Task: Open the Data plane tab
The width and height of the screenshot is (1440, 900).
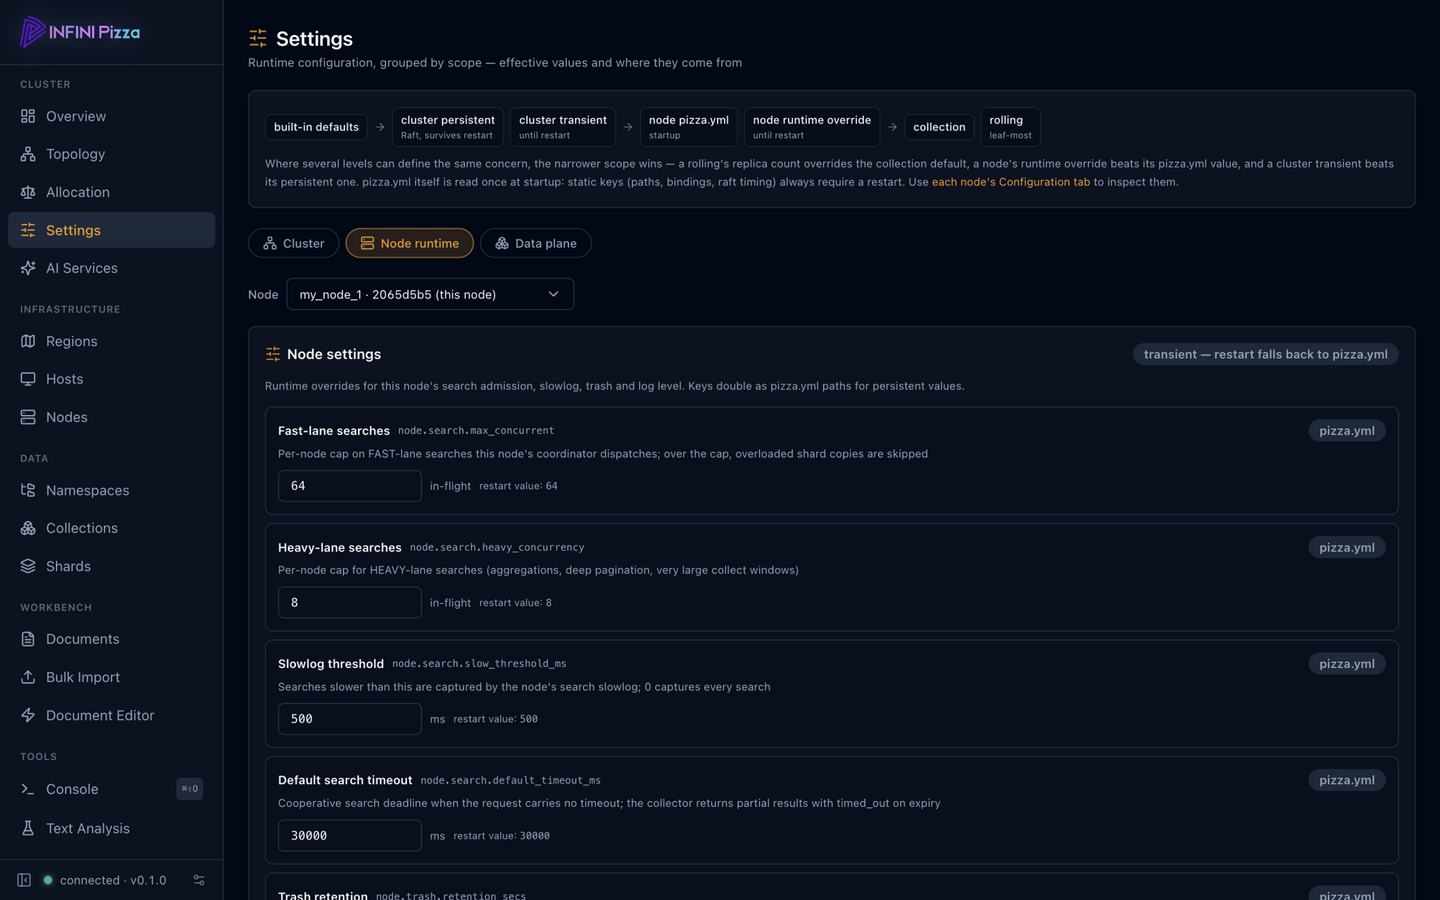Action: click(x=536, y=243)
